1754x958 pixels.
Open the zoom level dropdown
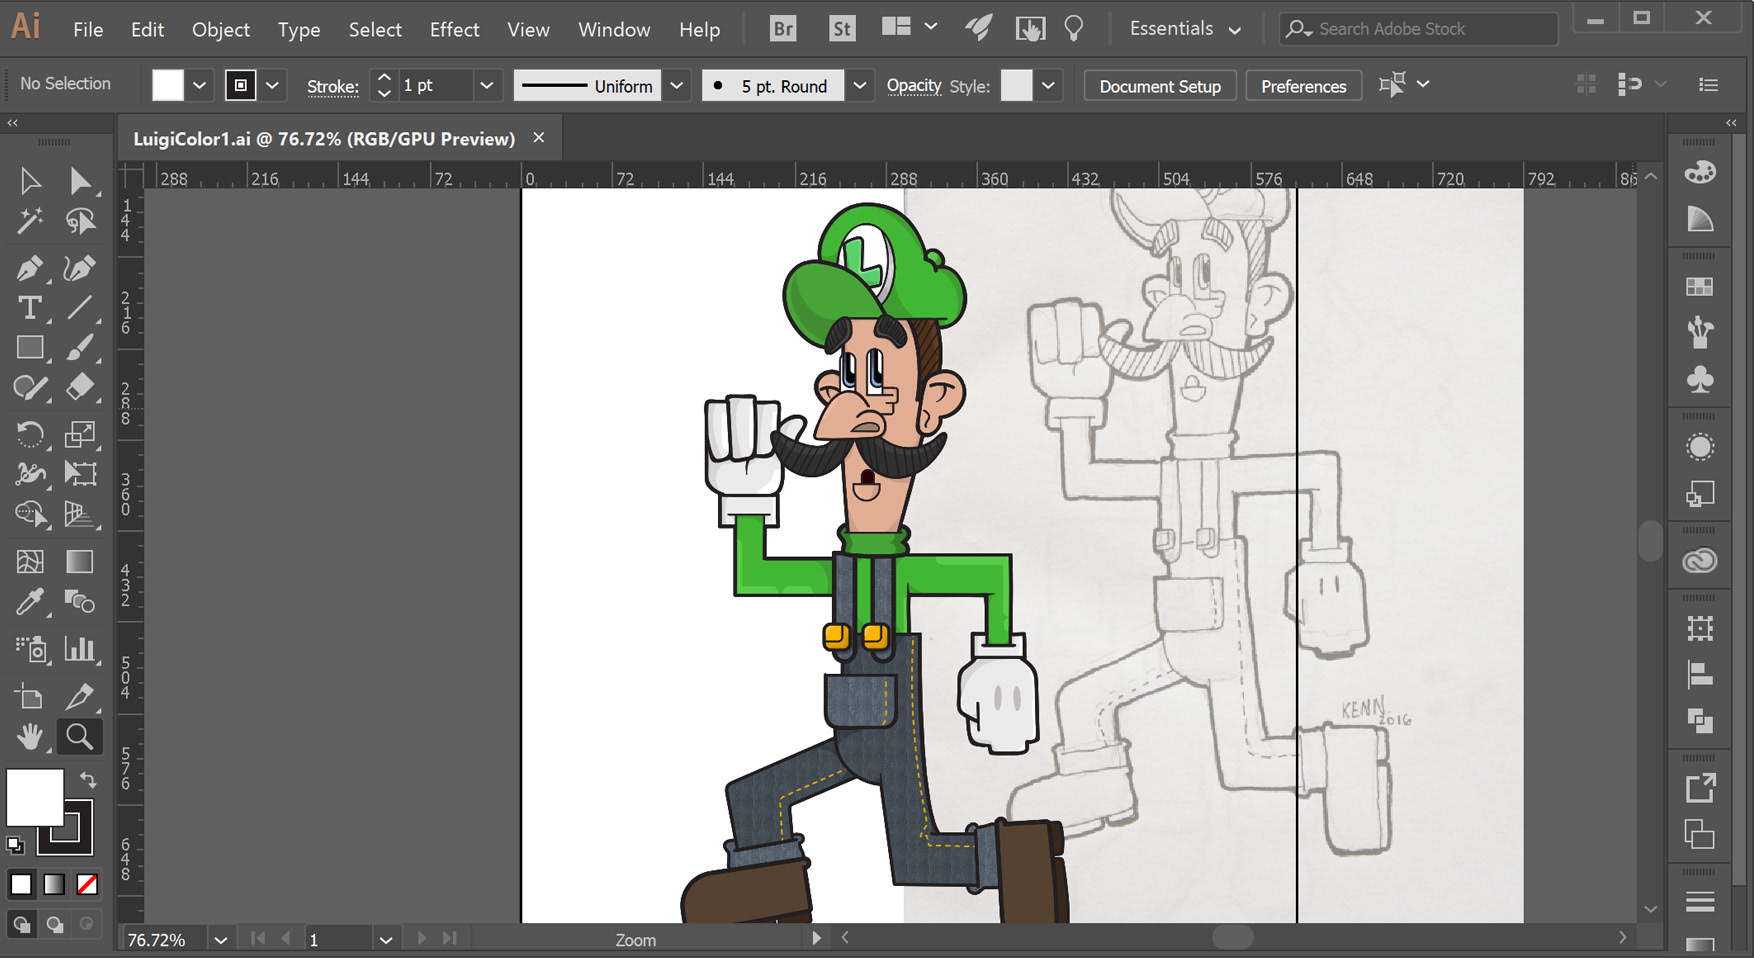point(221,940)
